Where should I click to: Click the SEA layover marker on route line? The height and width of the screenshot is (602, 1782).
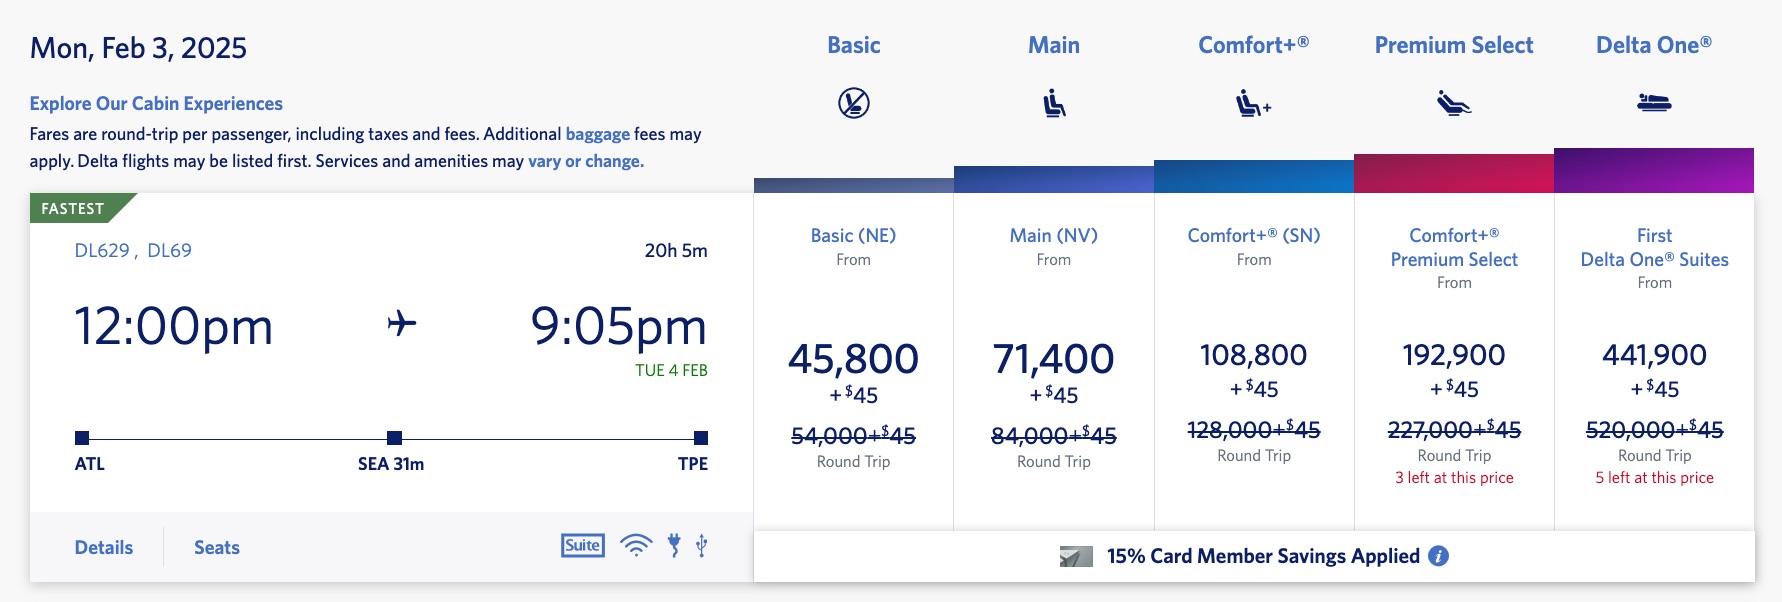pos(395,438)
